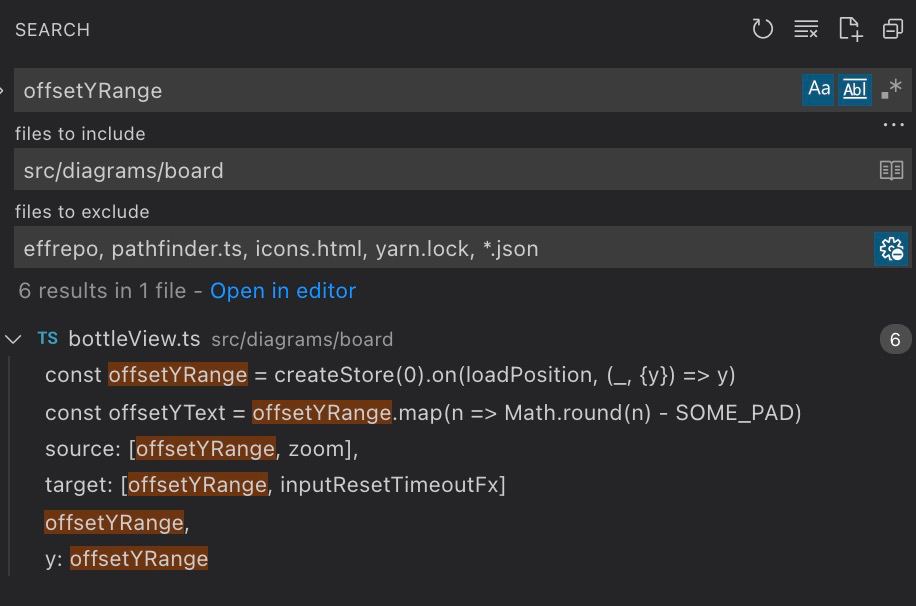Screen dimensions: 916x606
Task: Expand the replace field chevron
Action: click(x=4, y=90)
